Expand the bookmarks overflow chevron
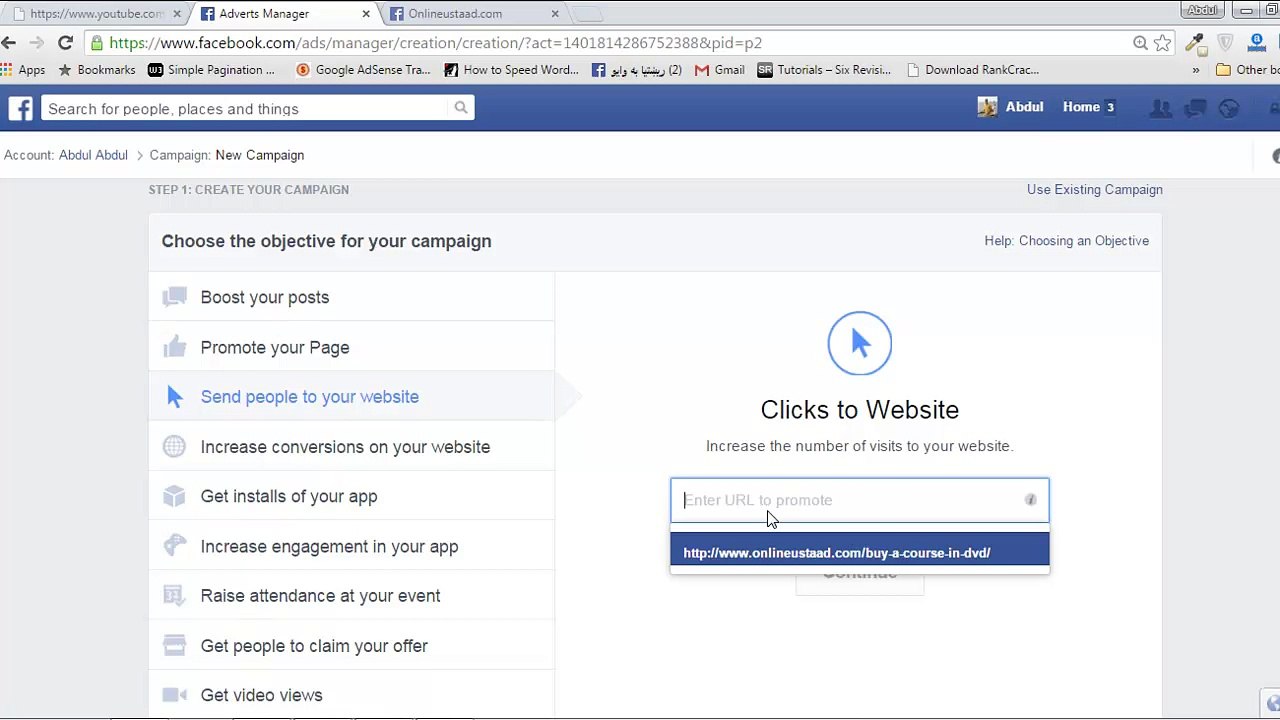The height and width of the screenshot is (720, 1280). (x=1195, y=70)
